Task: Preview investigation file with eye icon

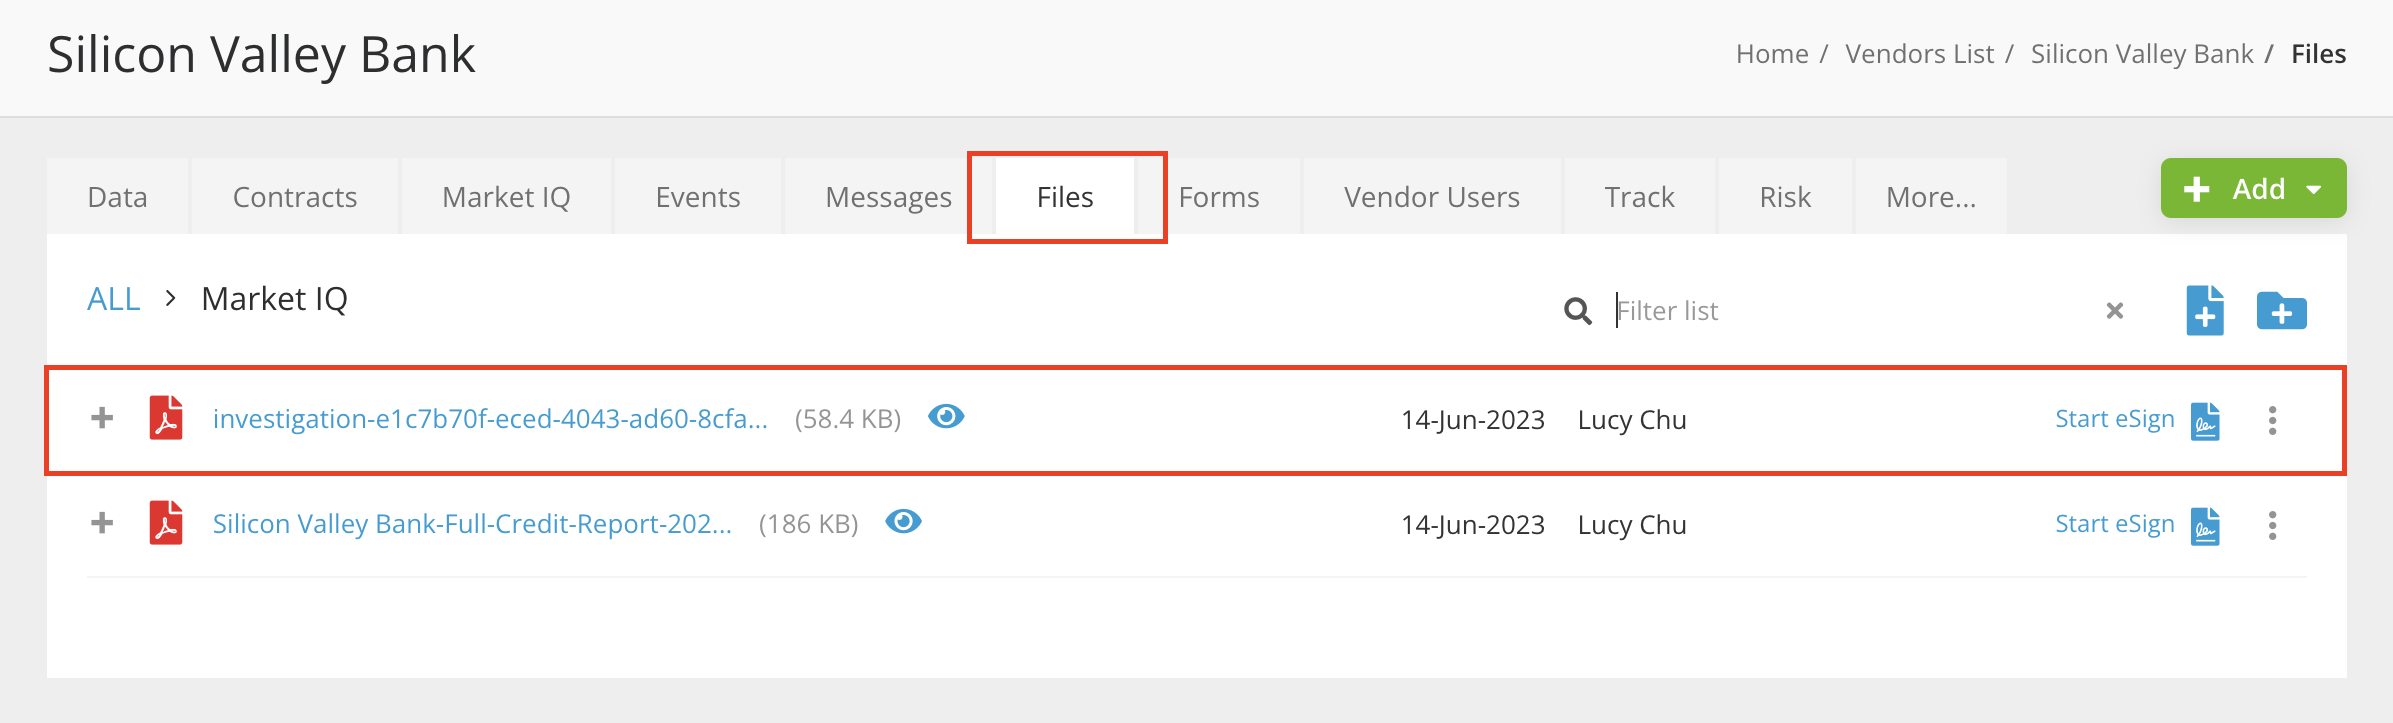Action: (x=945, y=417)
